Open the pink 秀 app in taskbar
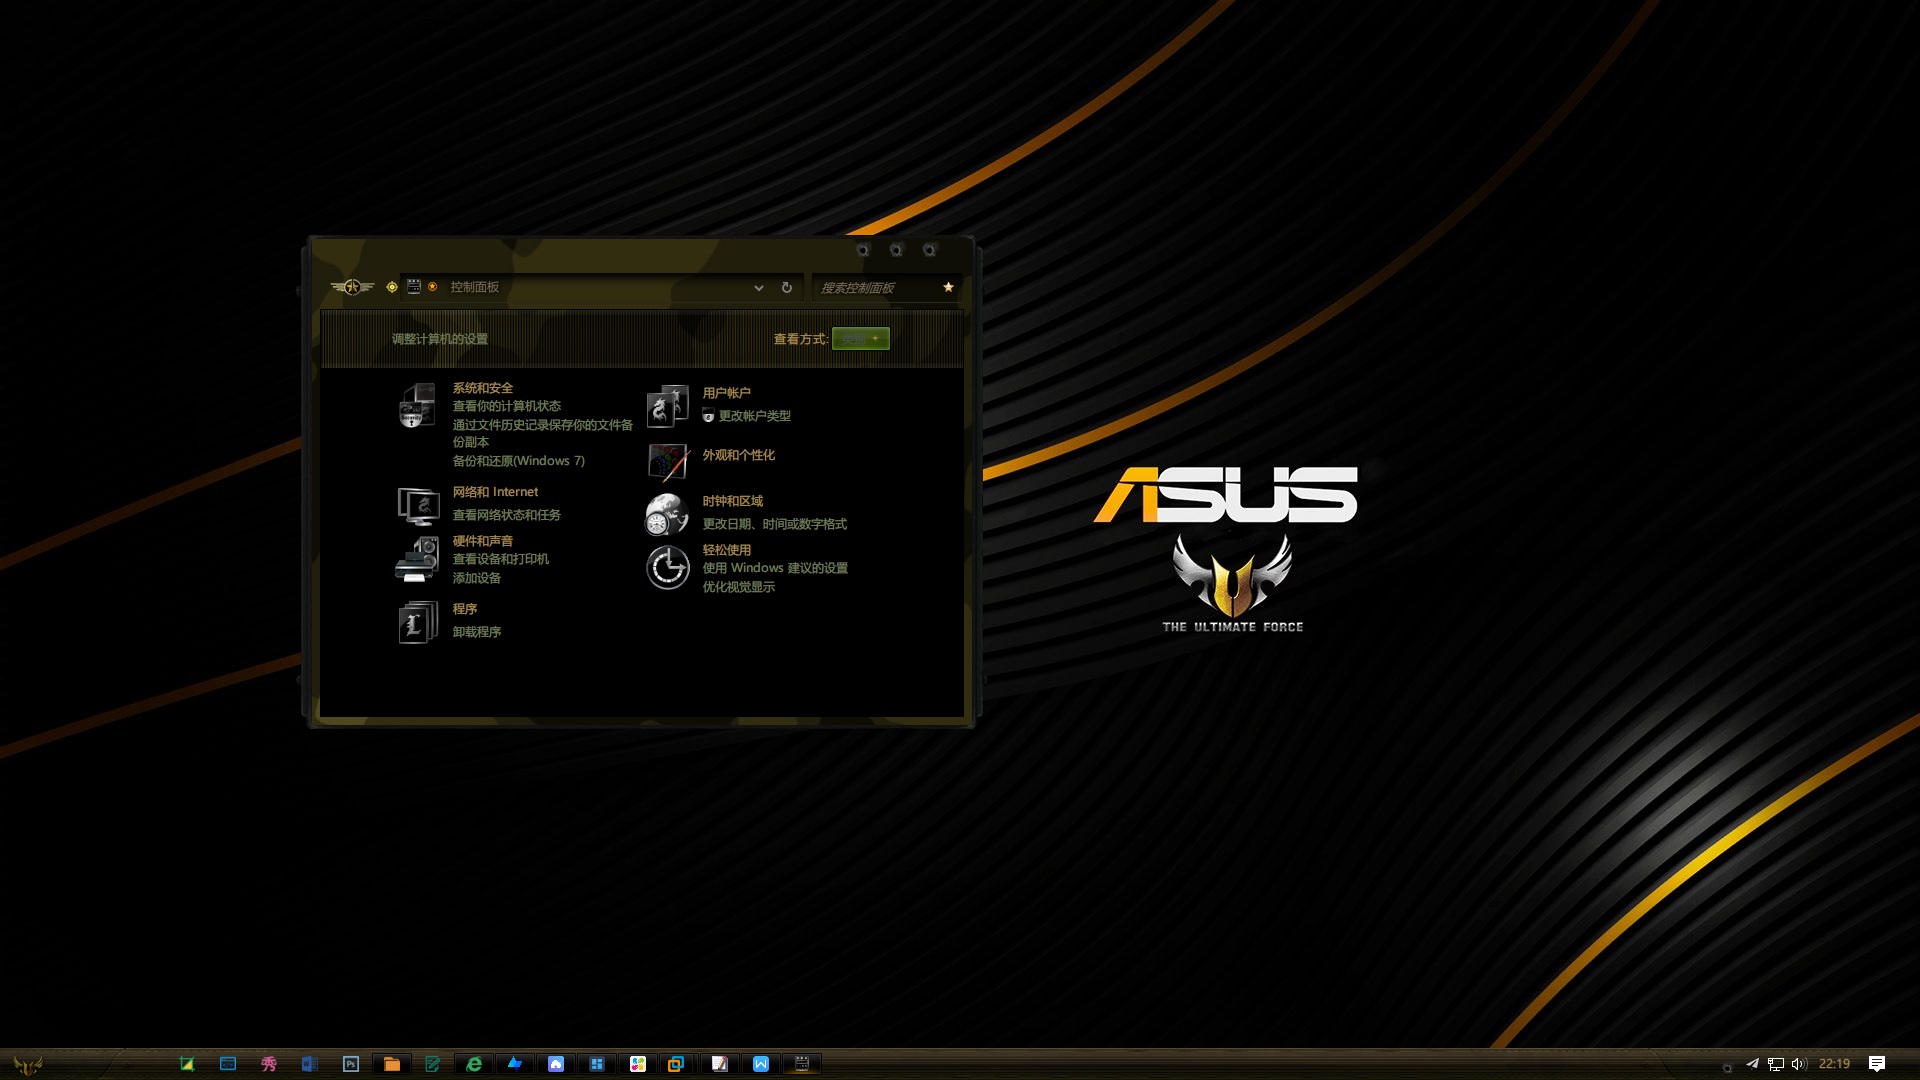 click(268, 1064)
